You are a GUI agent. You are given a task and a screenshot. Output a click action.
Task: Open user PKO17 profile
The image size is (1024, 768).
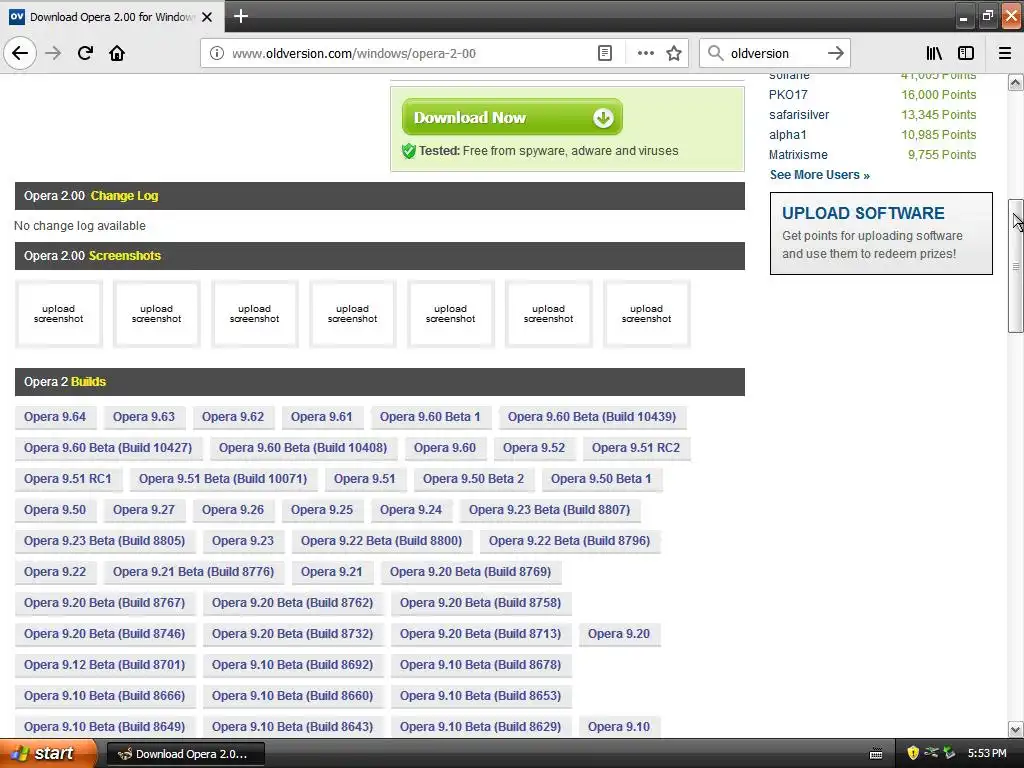click(x=788, y=95)
